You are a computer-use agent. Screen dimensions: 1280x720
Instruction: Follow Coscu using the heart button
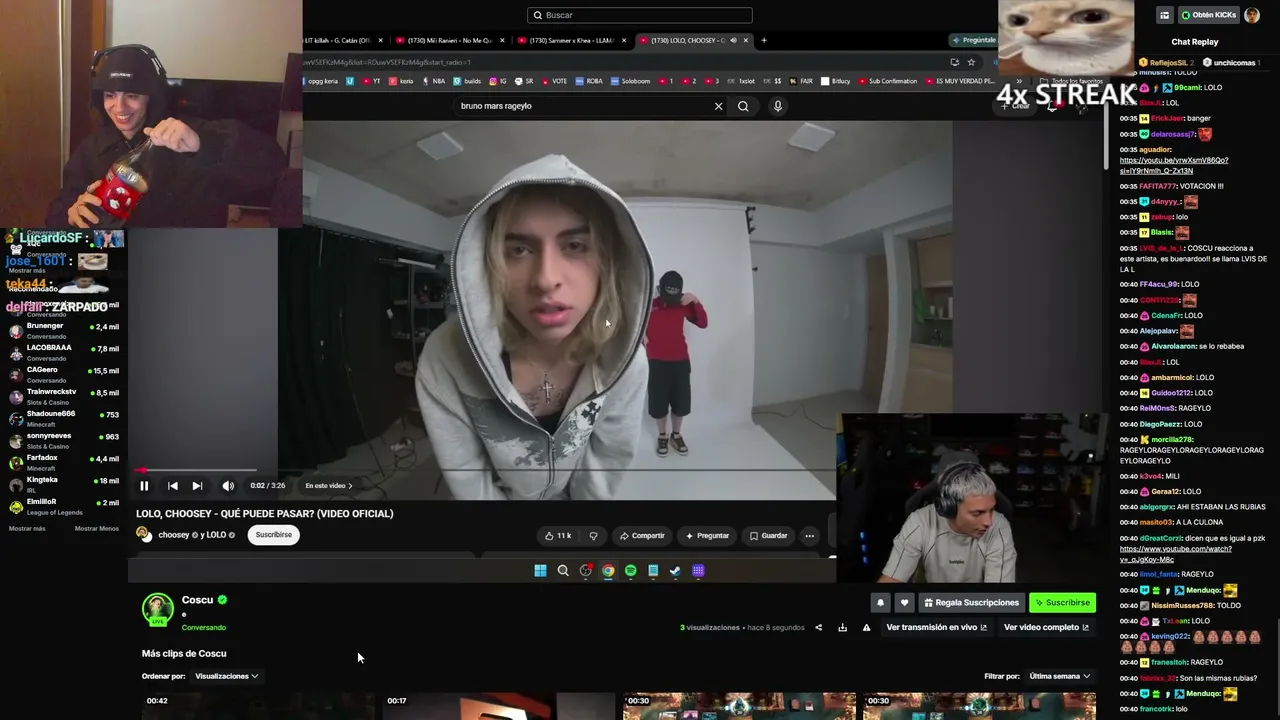pyautogui.click(x=904, y=603)
